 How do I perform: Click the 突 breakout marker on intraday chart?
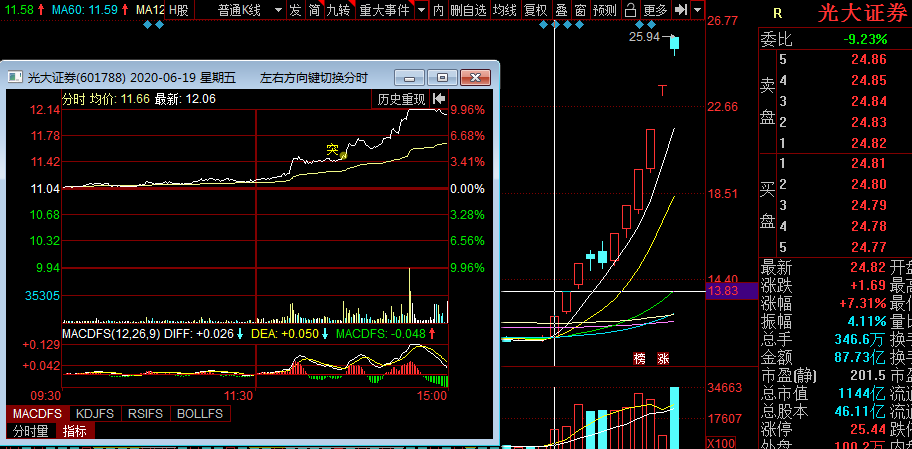(333, 149)
